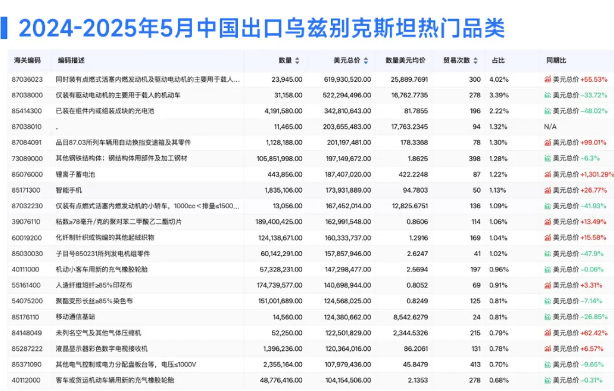
Task: Click the page title 2024-2025年5月中国出口乌兹别克斯坦热门品类
Action: pos(262,28)
